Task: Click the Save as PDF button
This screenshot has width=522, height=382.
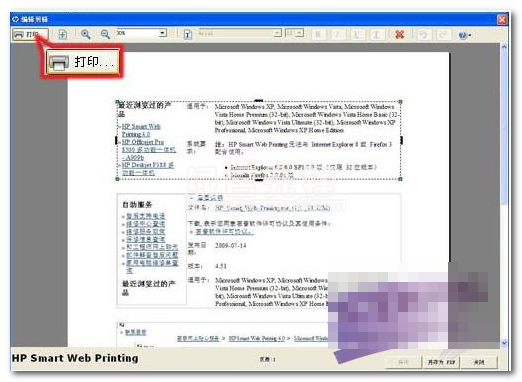Action: point(441,362)
